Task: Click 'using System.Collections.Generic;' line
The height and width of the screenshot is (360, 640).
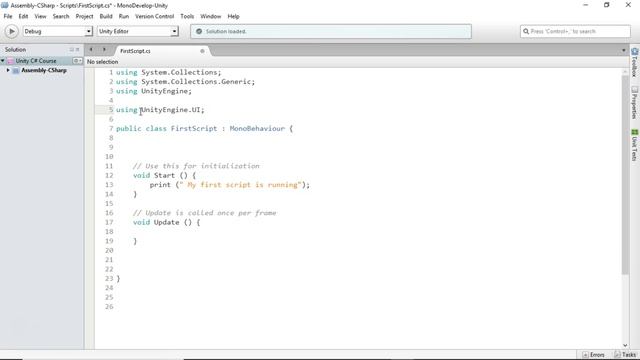Action: [185, 82]
